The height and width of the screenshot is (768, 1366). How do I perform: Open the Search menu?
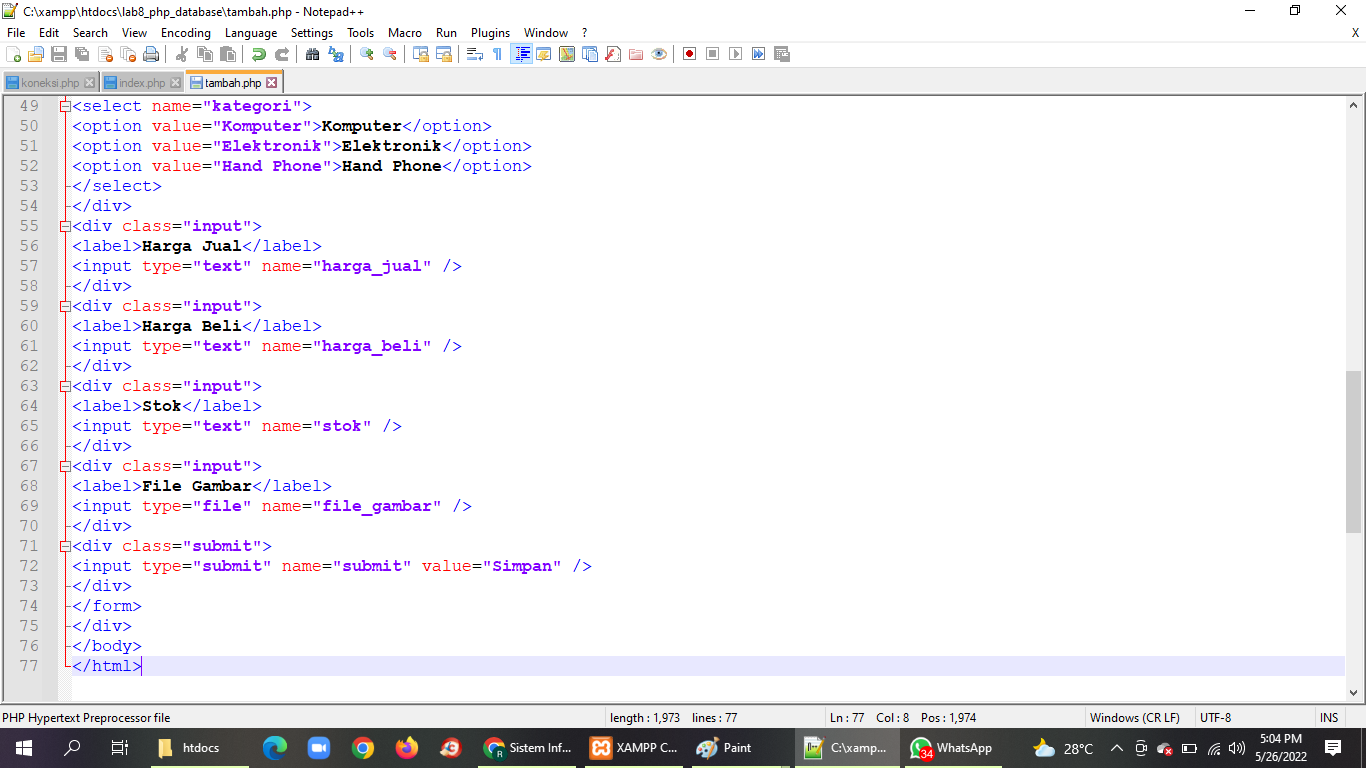tap(90, 32)
